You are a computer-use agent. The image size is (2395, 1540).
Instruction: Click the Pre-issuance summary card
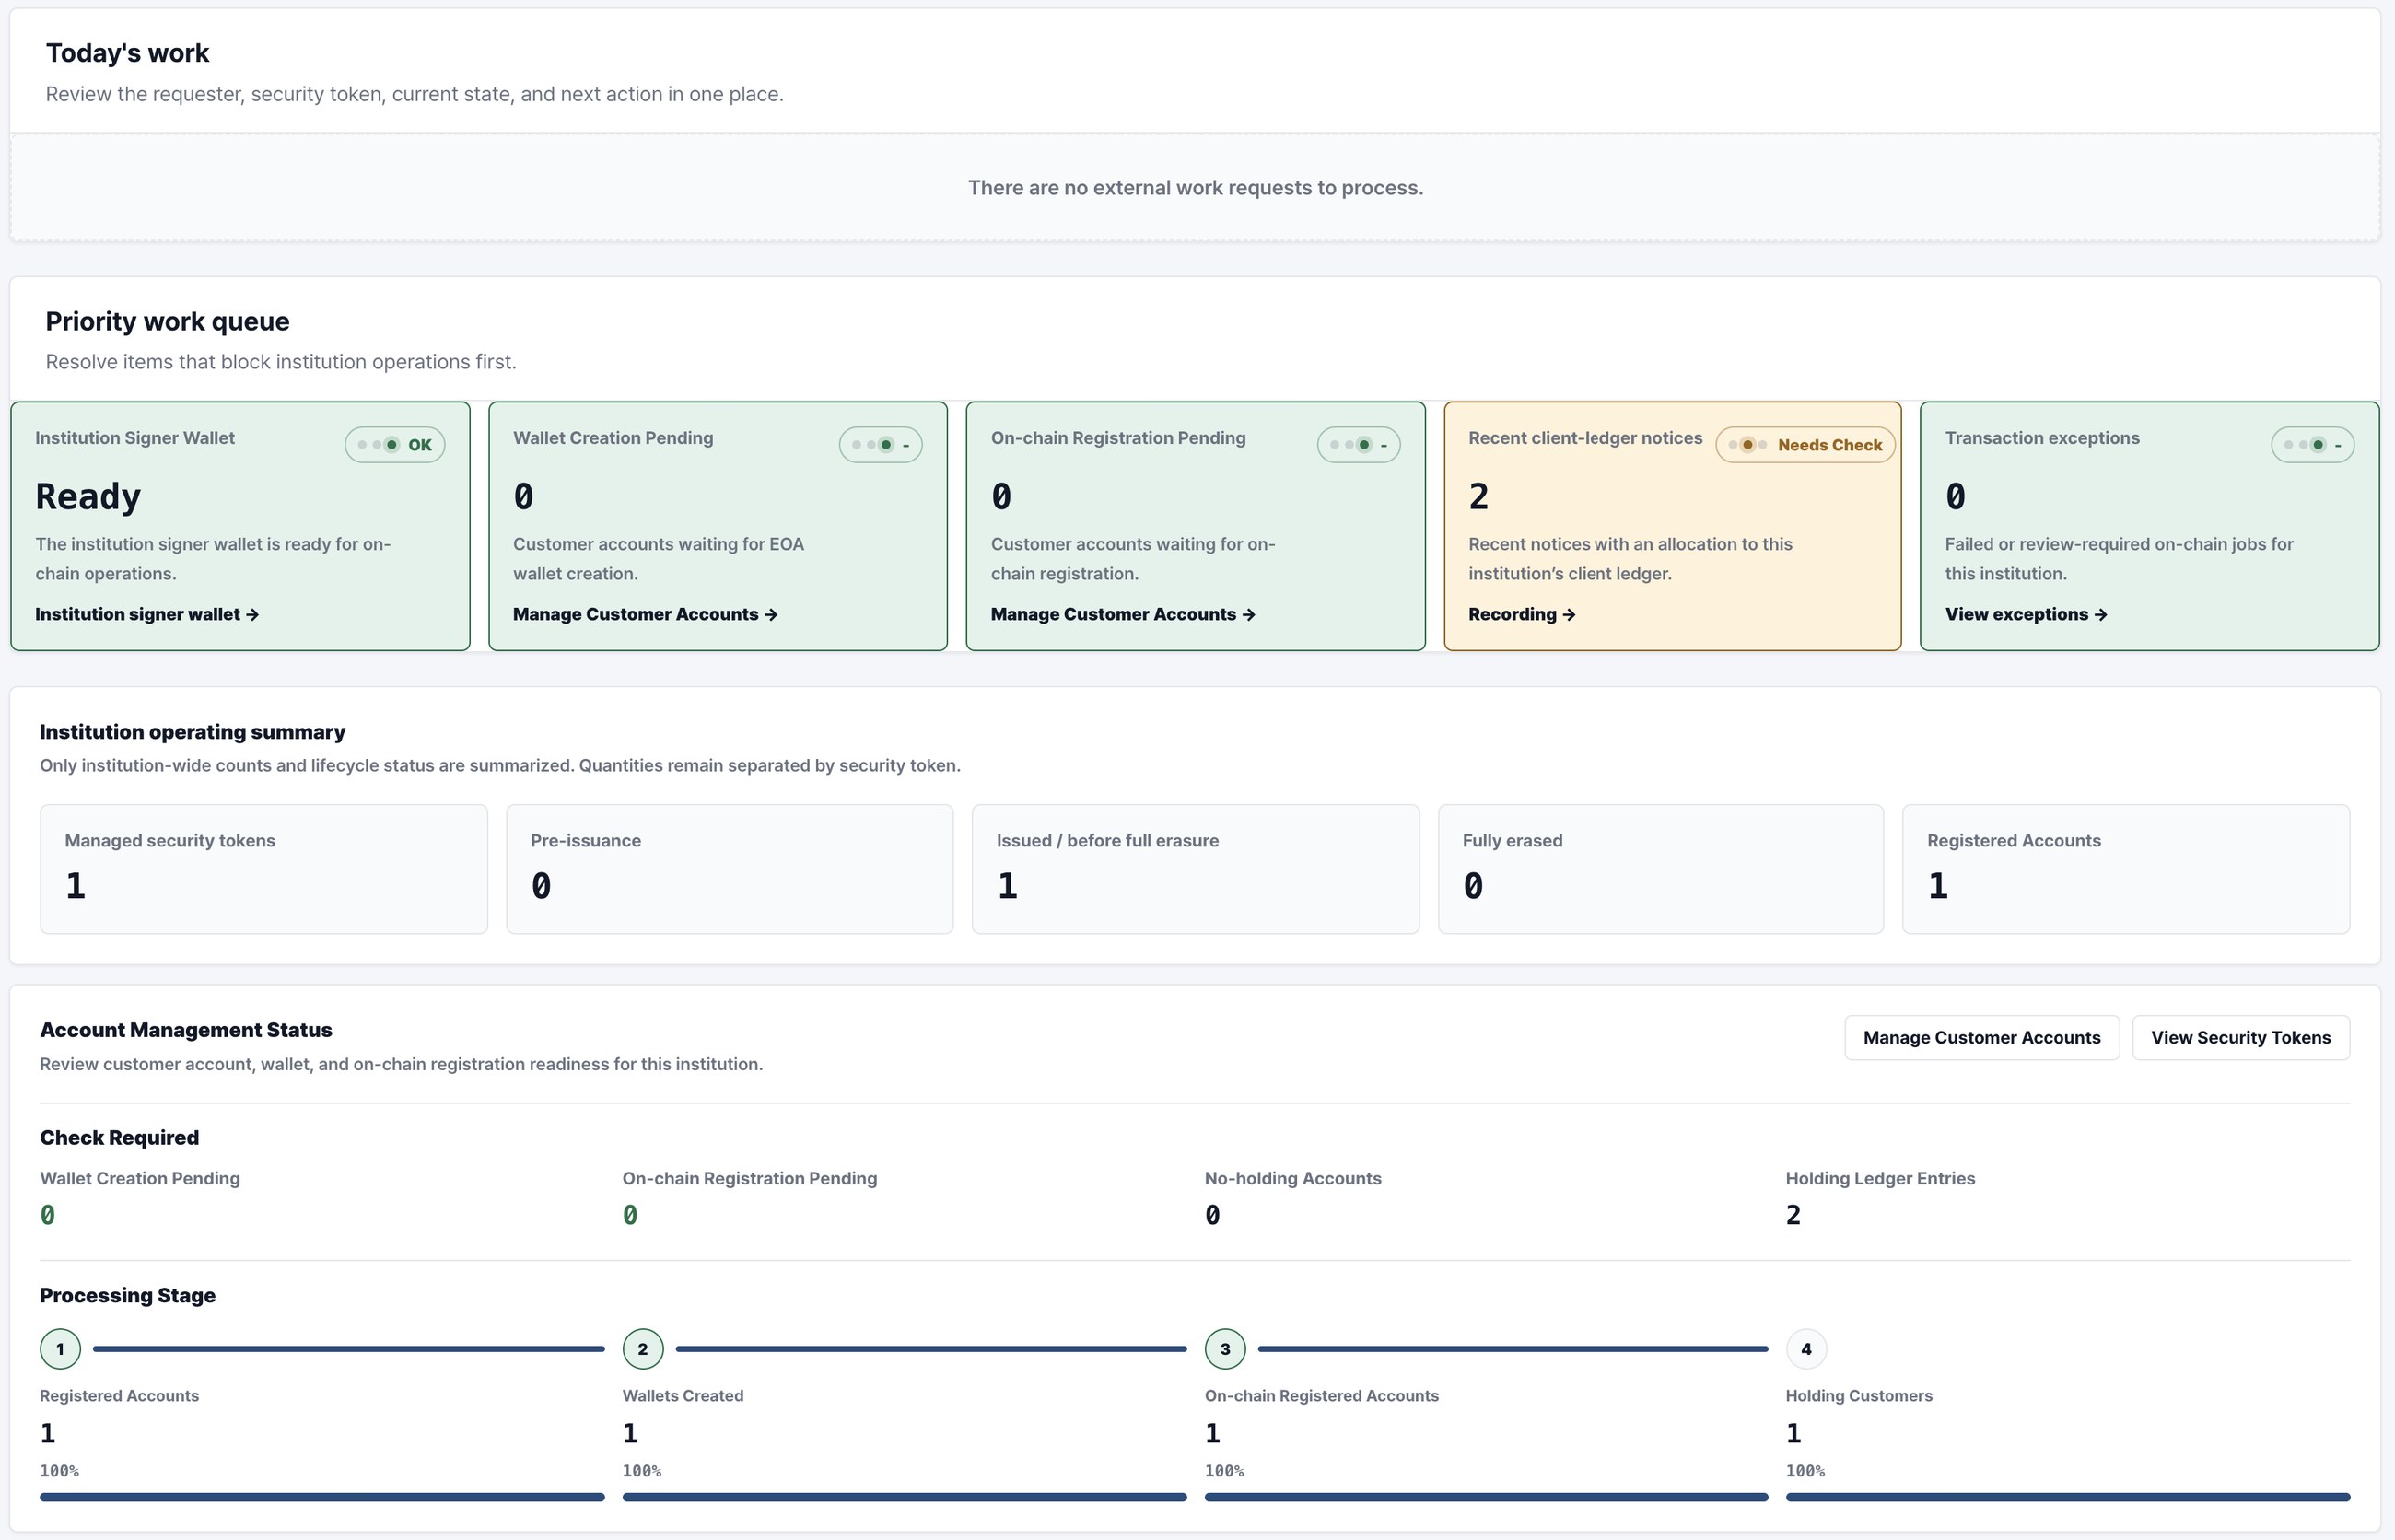[x=730, y=869]
